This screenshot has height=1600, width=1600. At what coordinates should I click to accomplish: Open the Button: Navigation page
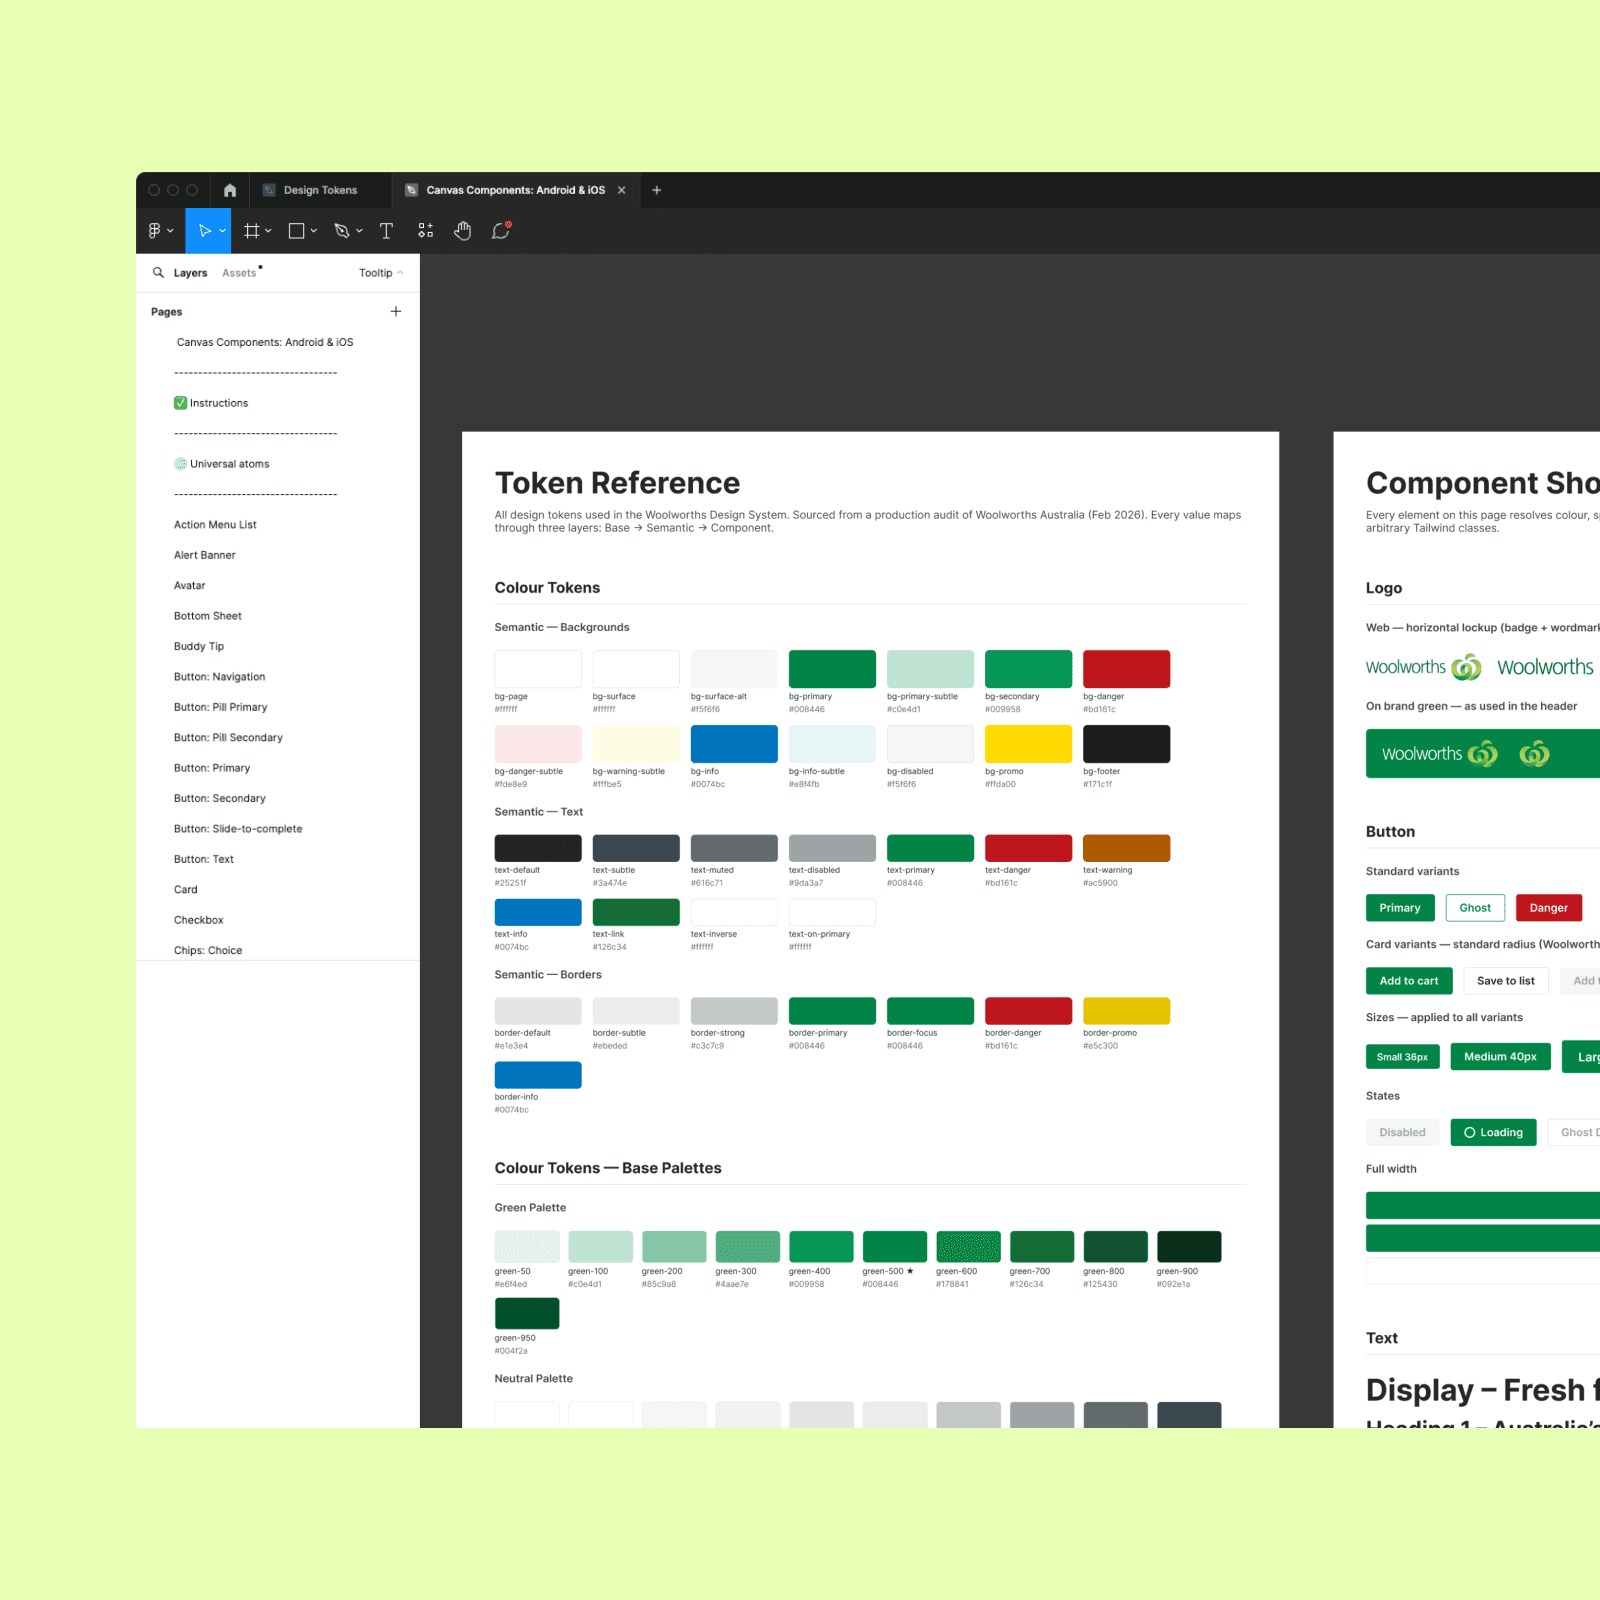point(220,677)
